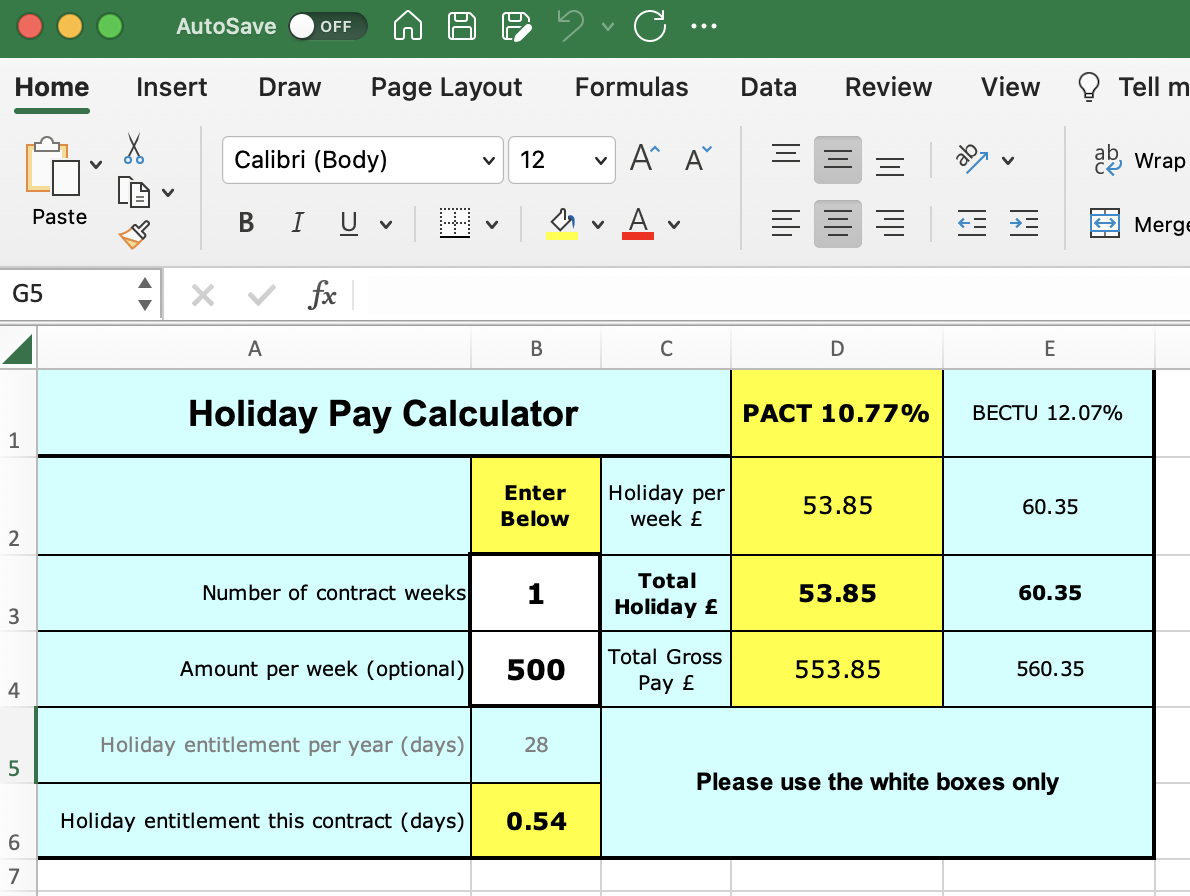Toggle Middle Align vertical alignment
Viewport: 1190px width, 896px height.
click(x=838, y=159)
